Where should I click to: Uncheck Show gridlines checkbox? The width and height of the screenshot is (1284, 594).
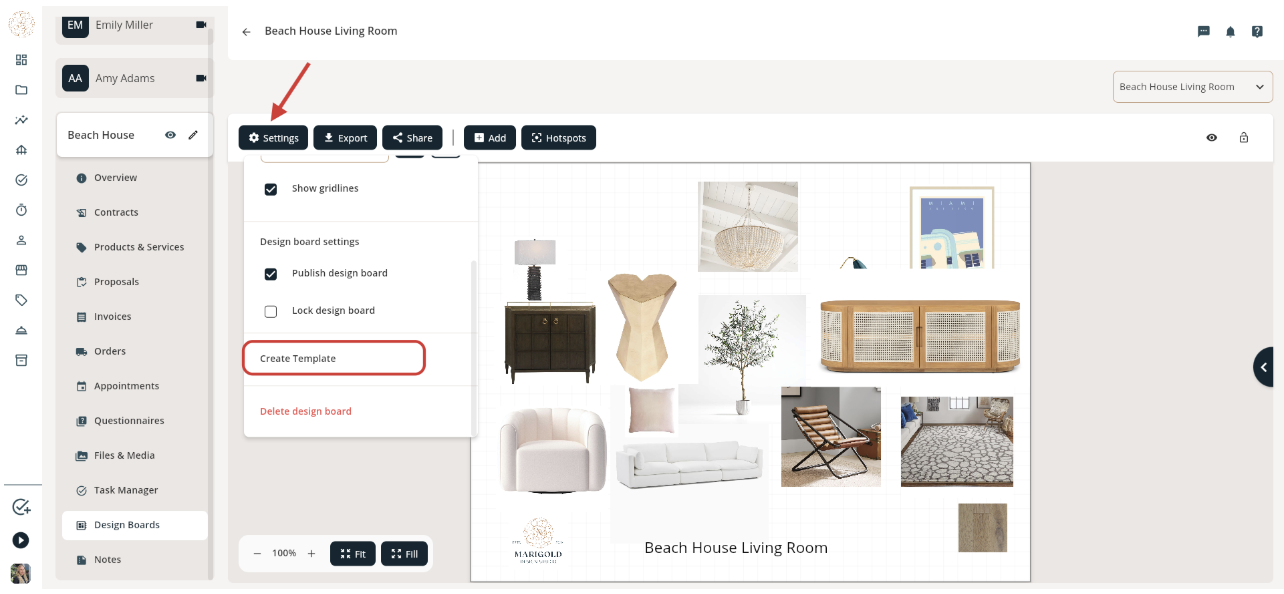coord(270,189)
